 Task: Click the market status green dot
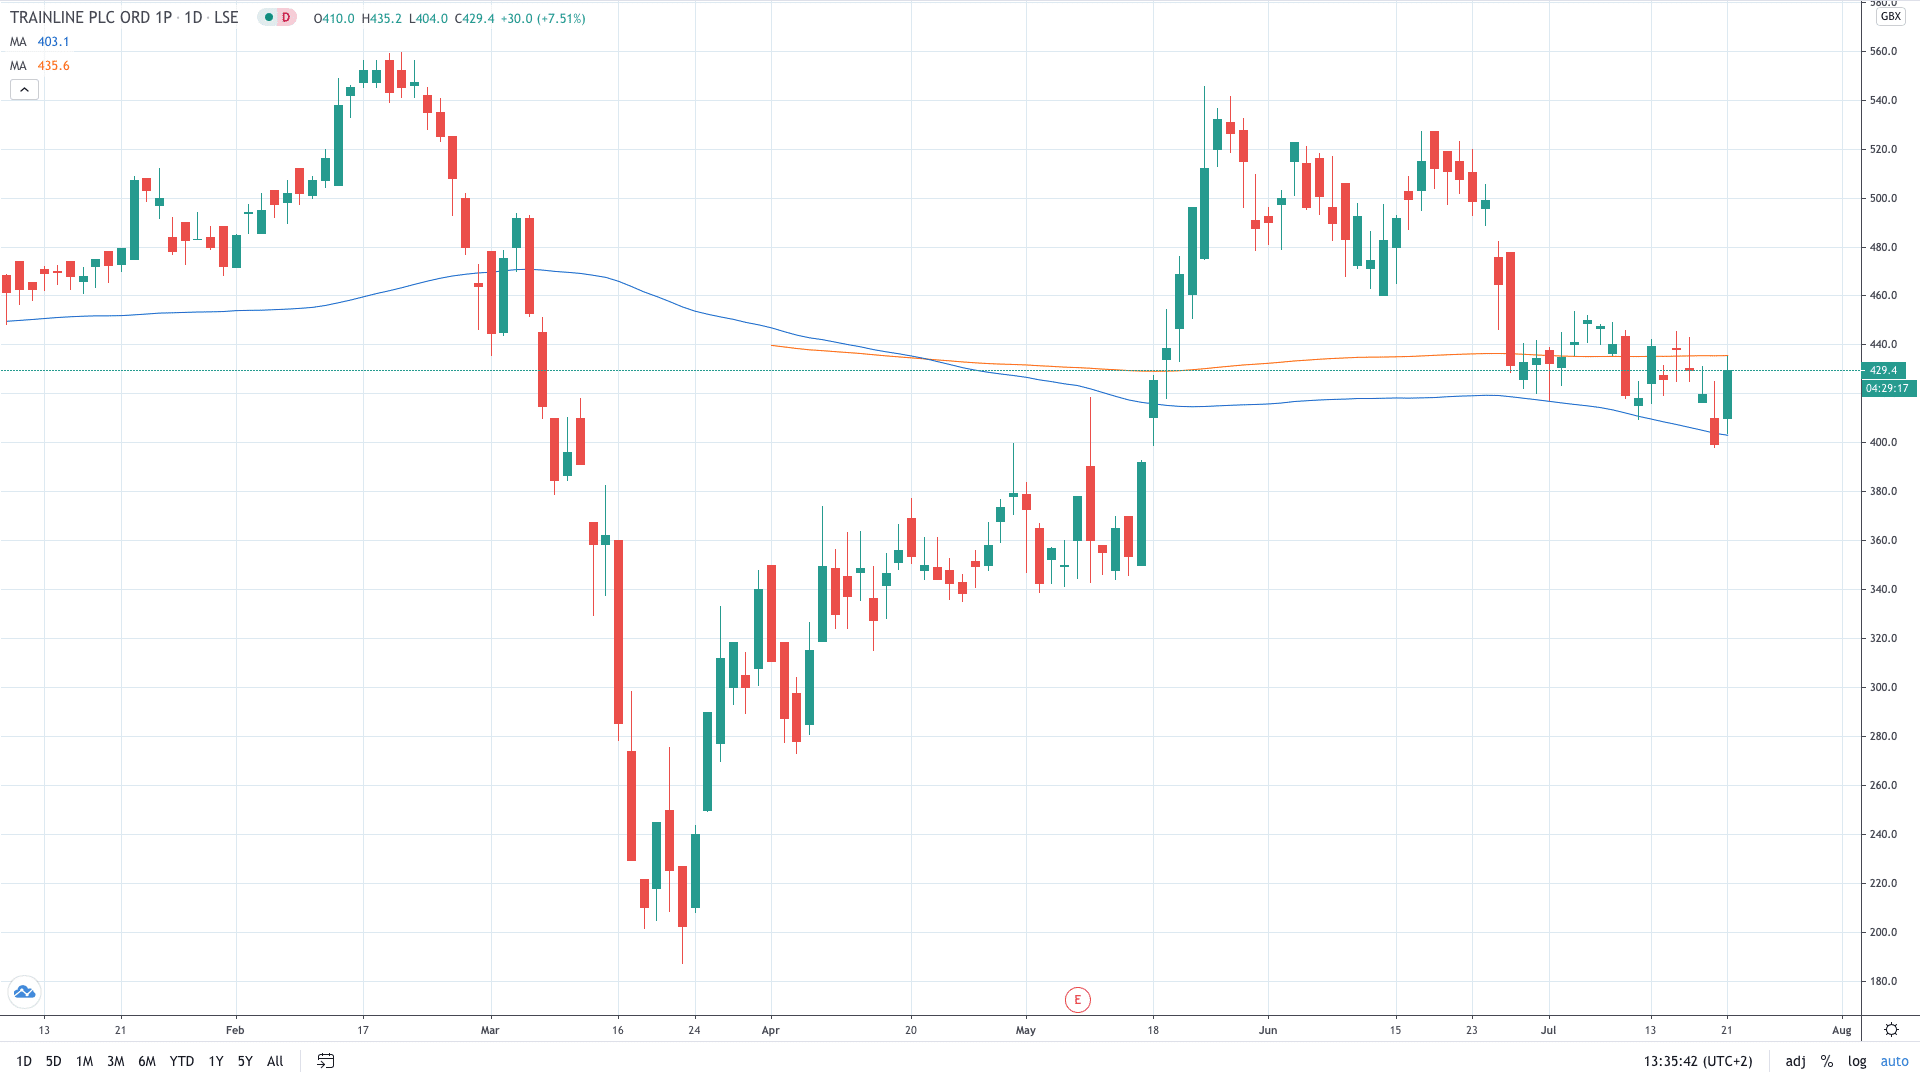[x=268, y=18]
